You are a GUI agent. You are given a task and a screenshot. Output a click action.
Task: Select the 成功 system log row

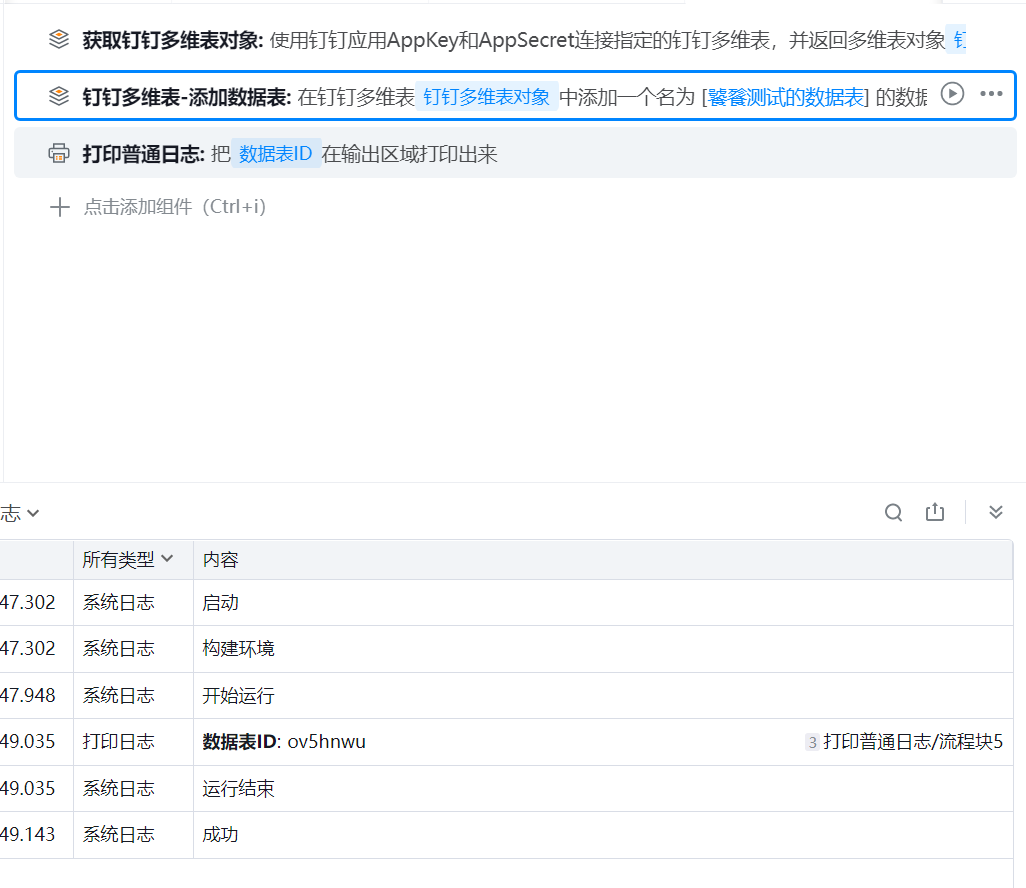tap(220, 834)
